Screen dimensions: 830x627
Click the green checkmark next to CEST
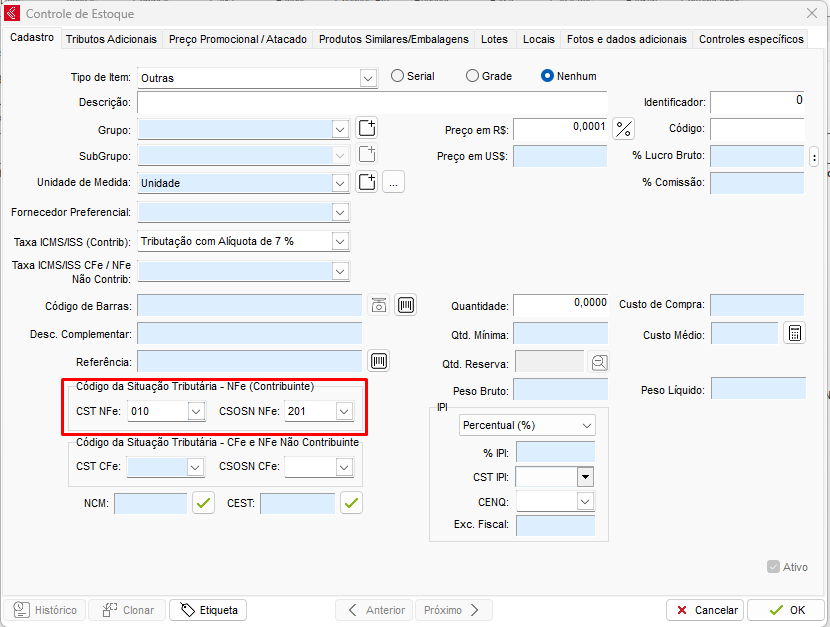351,503
